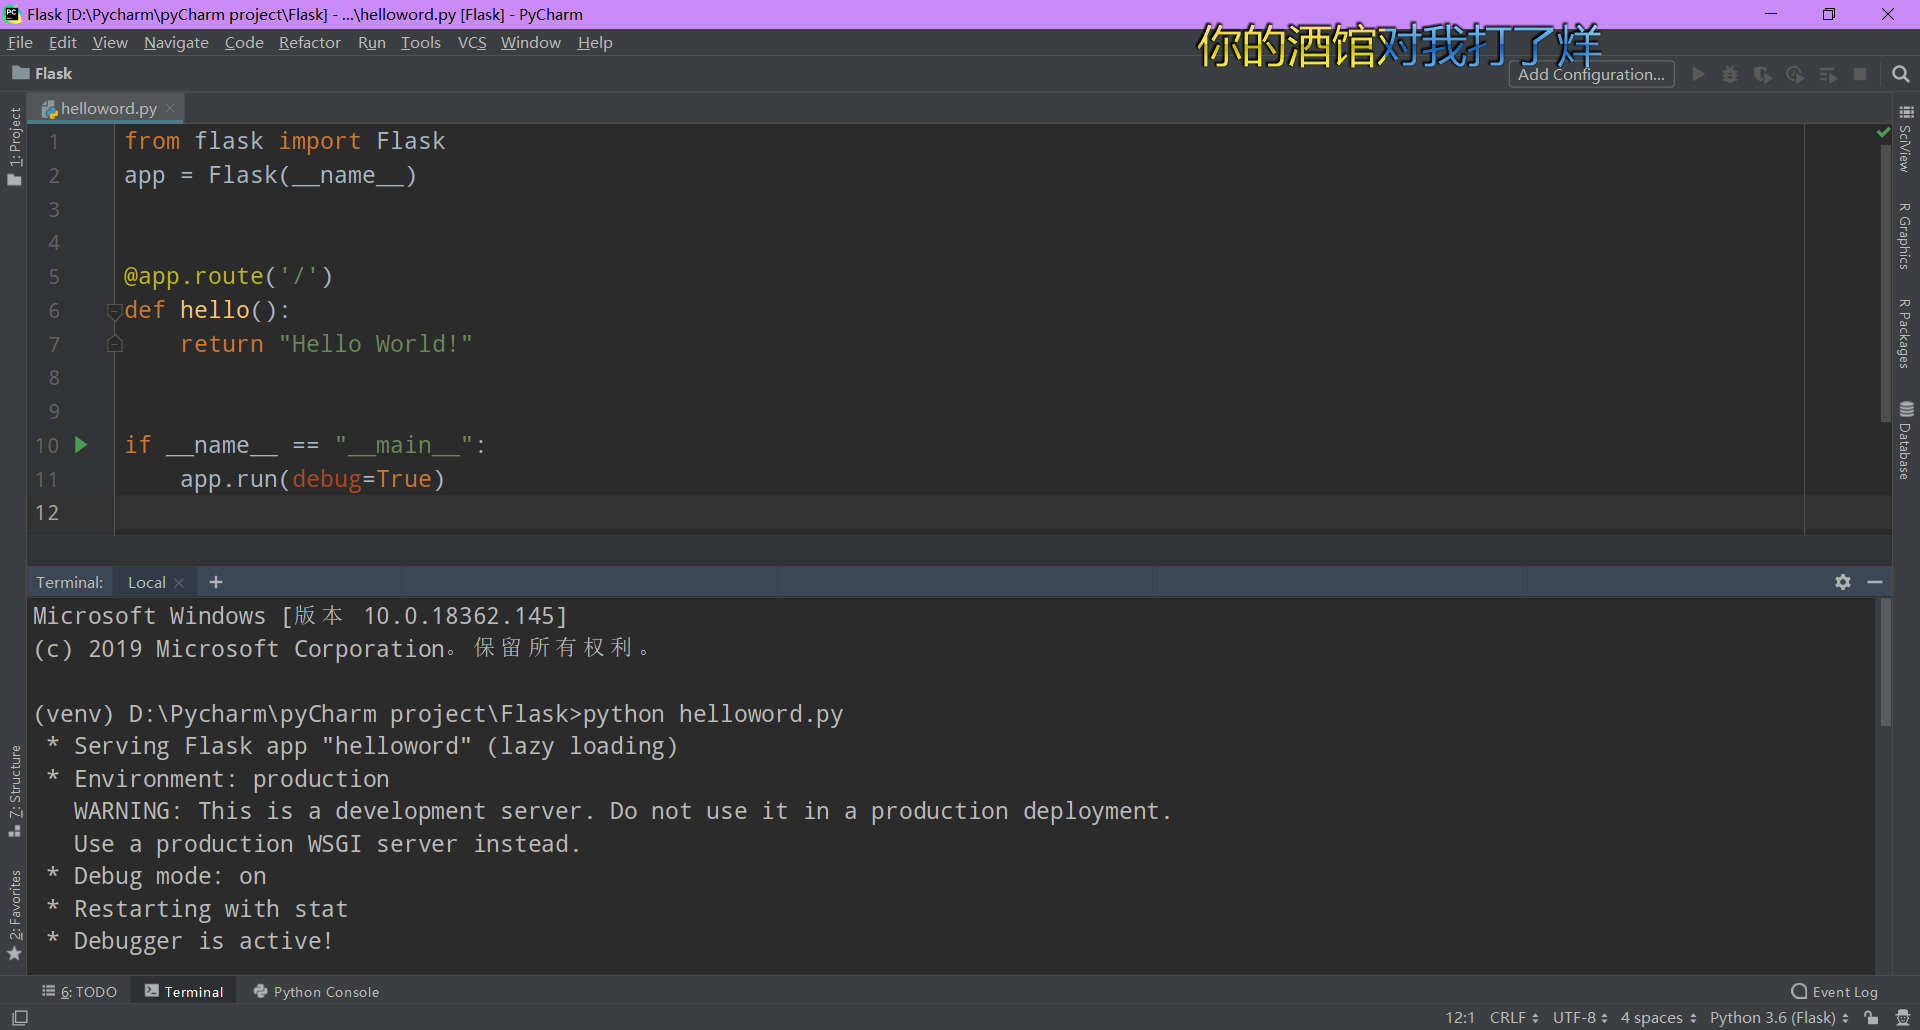Open the Database side panel

pos(1906,441)
